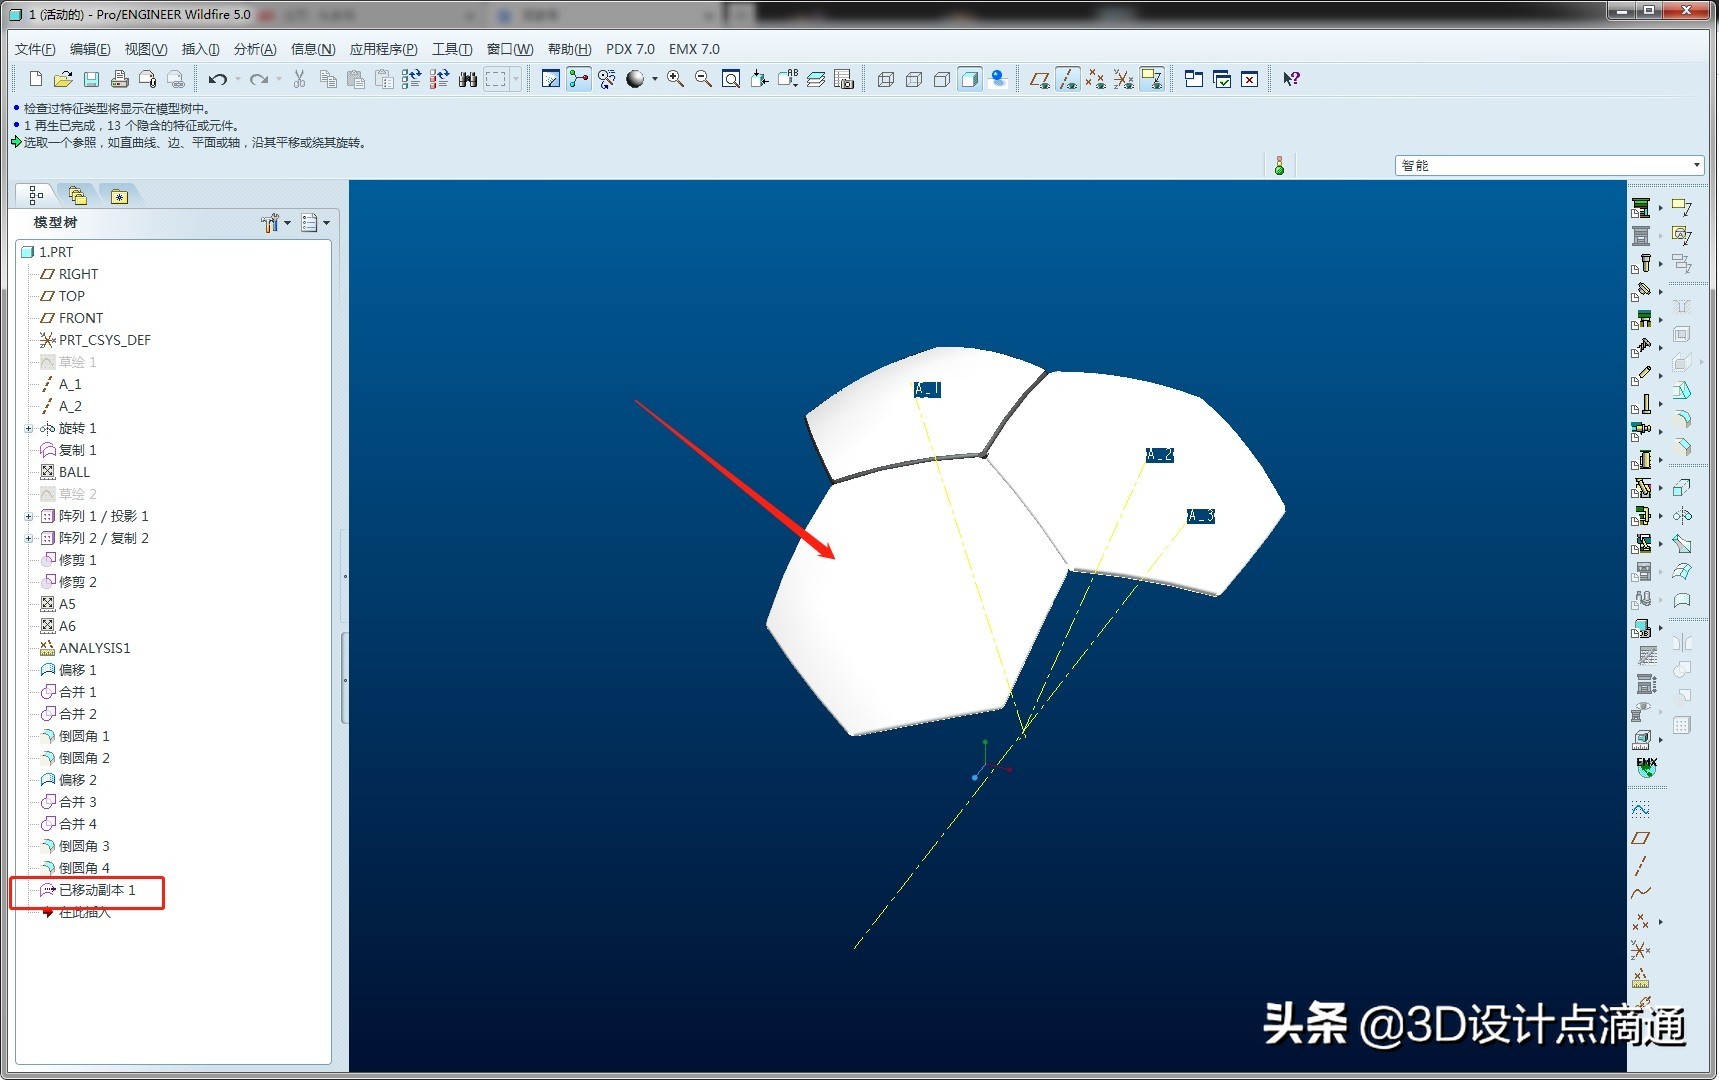Toggle Shaded display mode
1719x1080 pixels.
pos(969,79)
